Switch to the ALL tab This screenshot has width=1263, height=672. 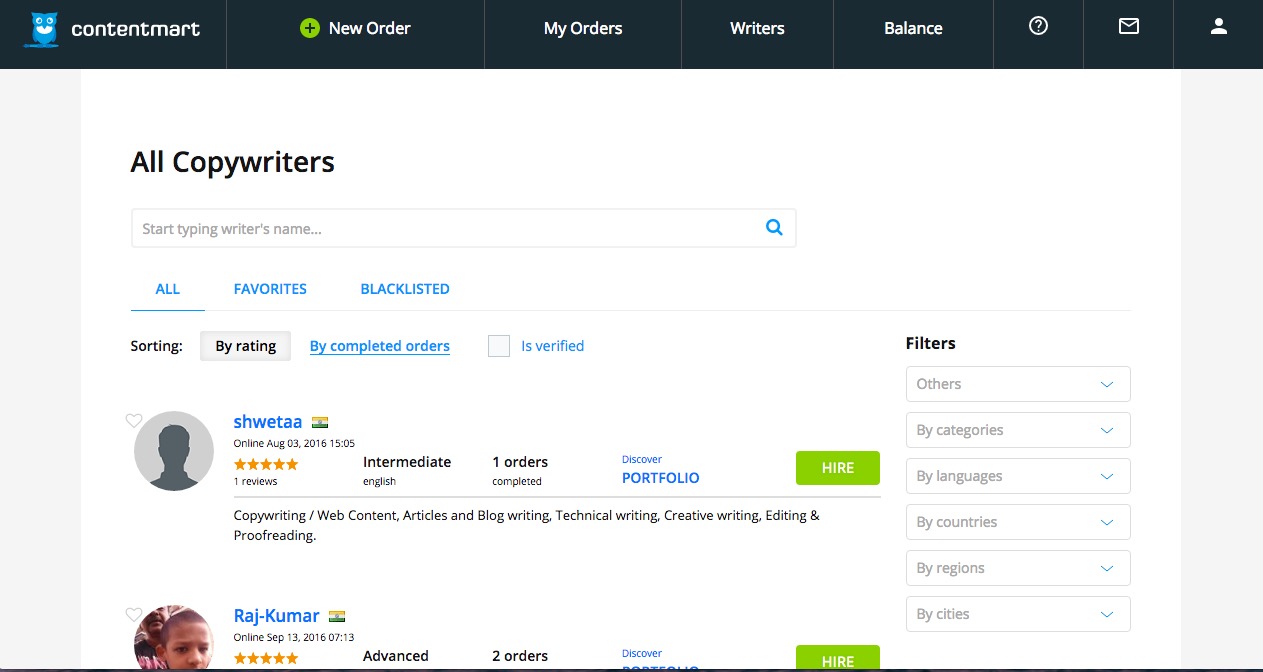(168, 289)
